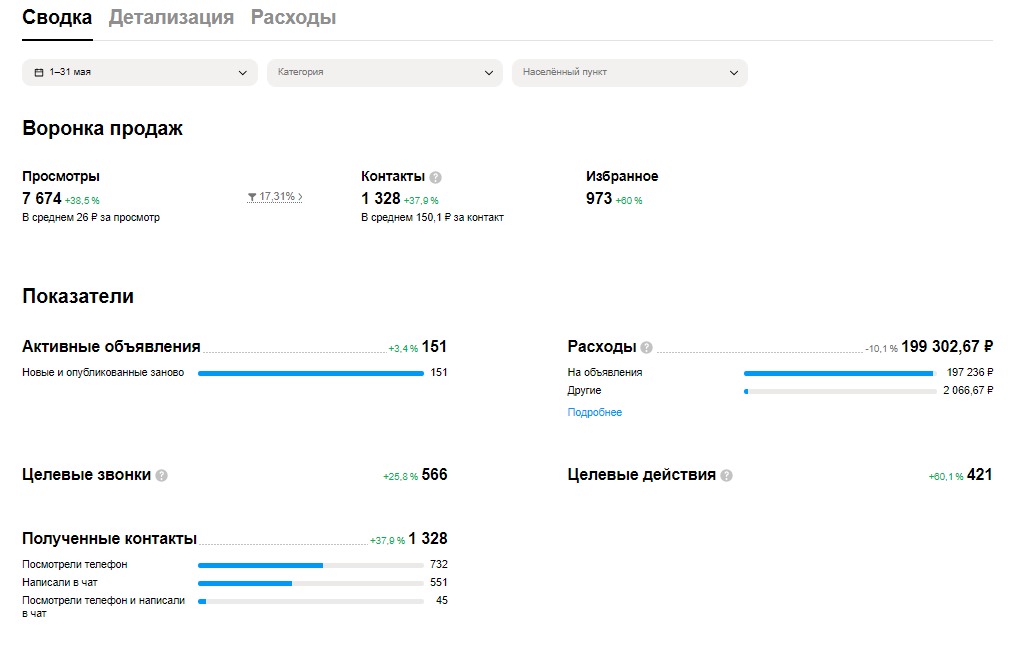The height and width of the screenshot is (668, 1015).
Task: Click the Посмотрели телефон progress bar
Action: pos(310,565)
